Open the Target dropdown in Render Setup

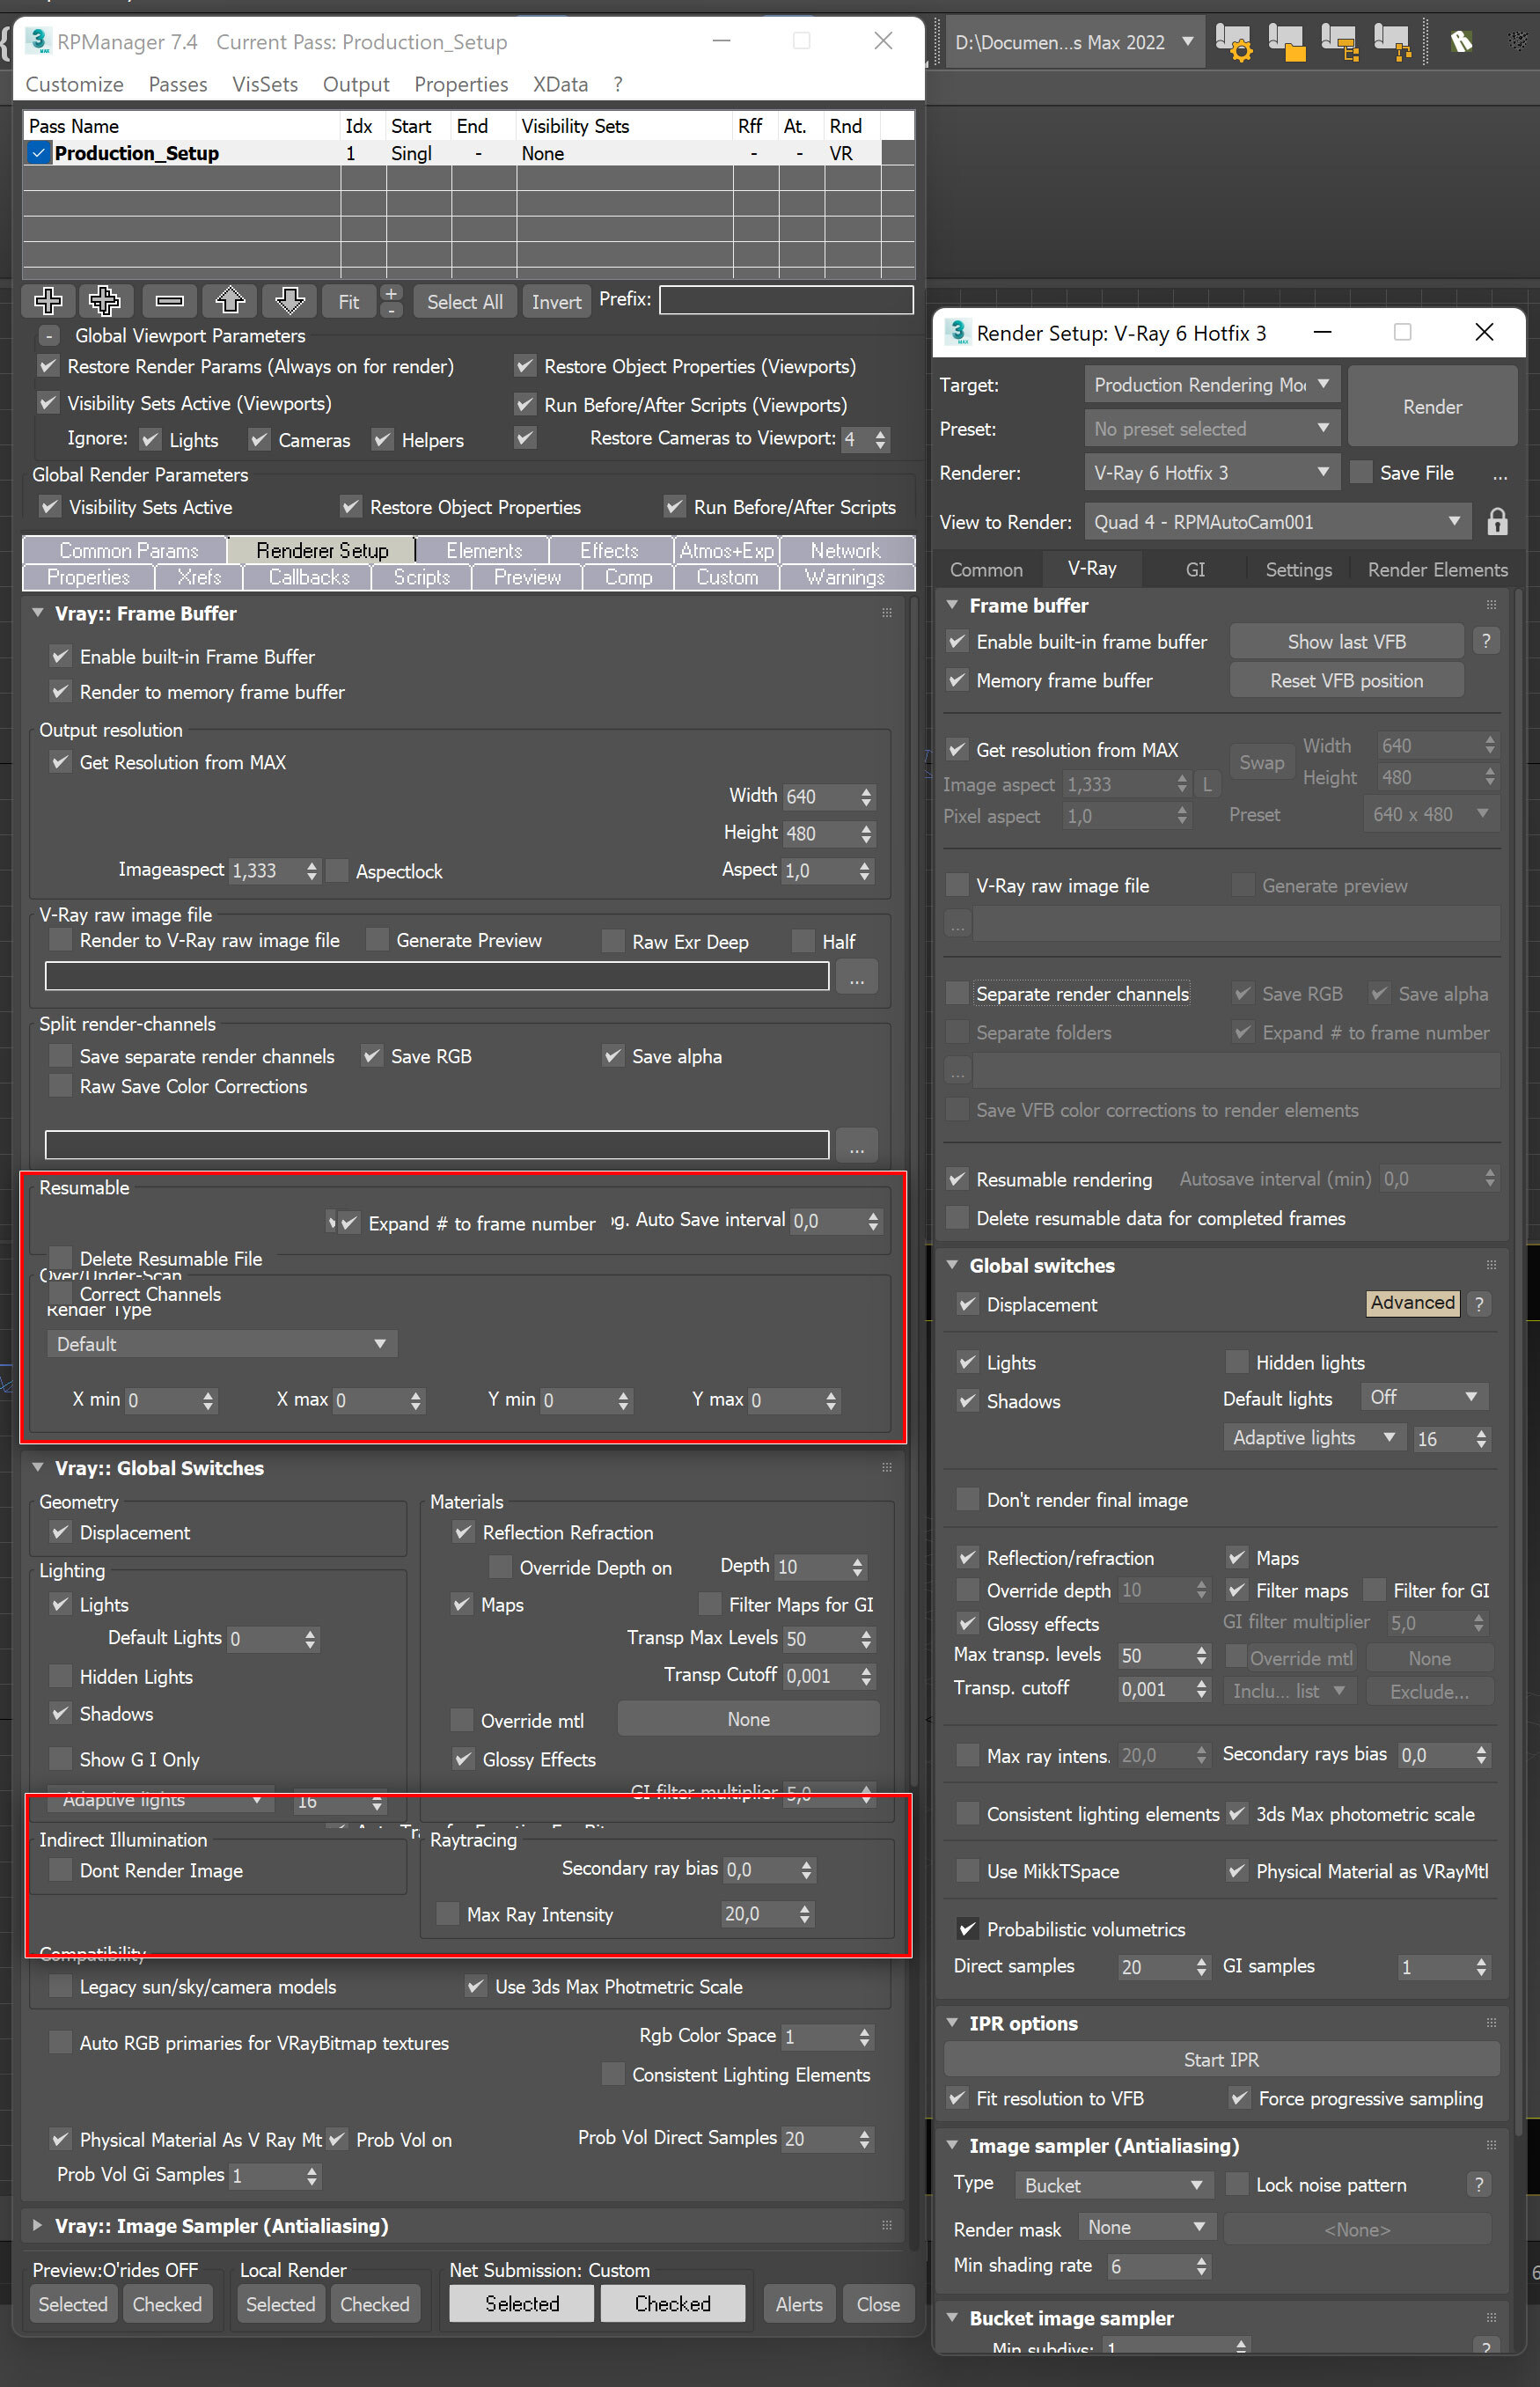(1212, 385)
